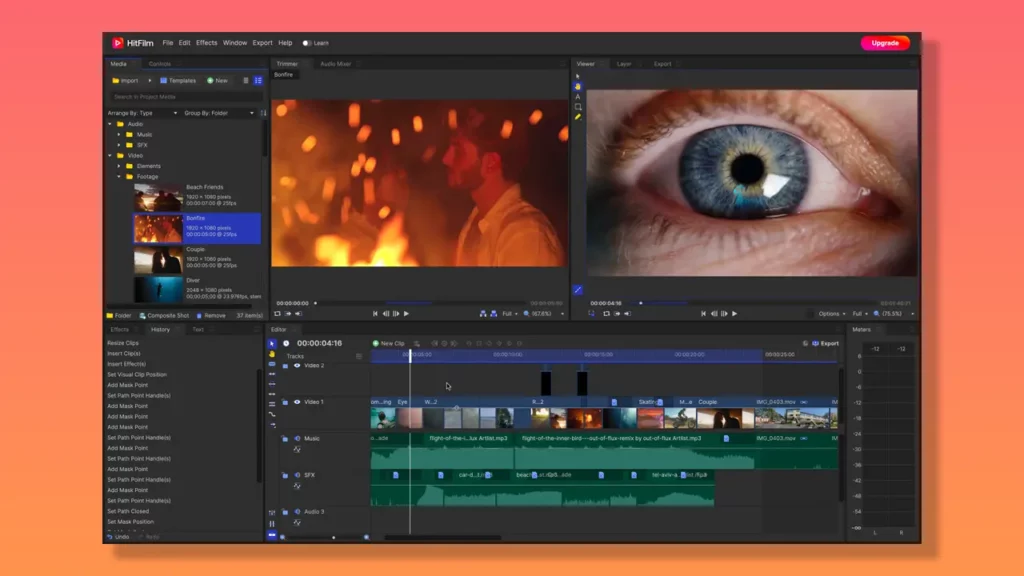Image resolution: width=1024 pixels, height=576 pixels.
Task: Open the Effects menu
Action: [206, 43]
